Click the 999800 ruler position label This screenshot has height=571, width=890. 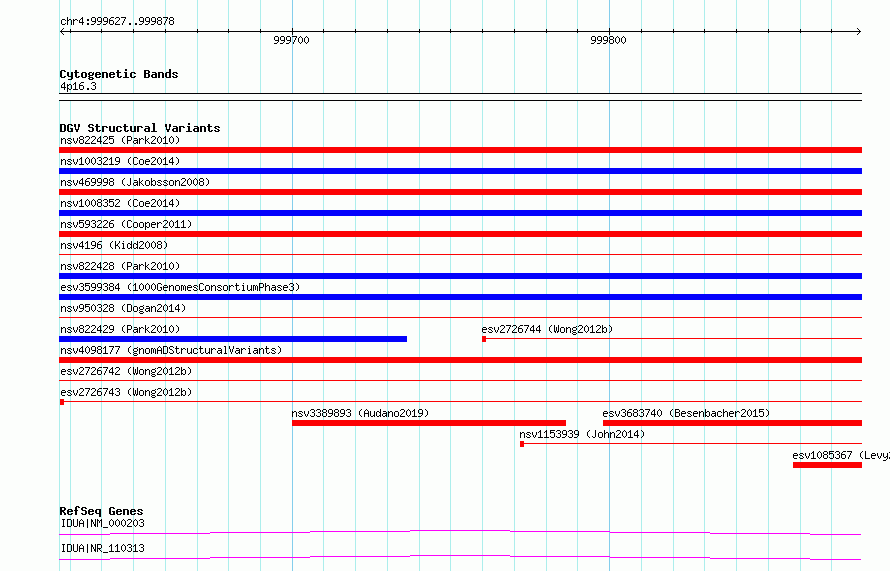coord(608,40)
